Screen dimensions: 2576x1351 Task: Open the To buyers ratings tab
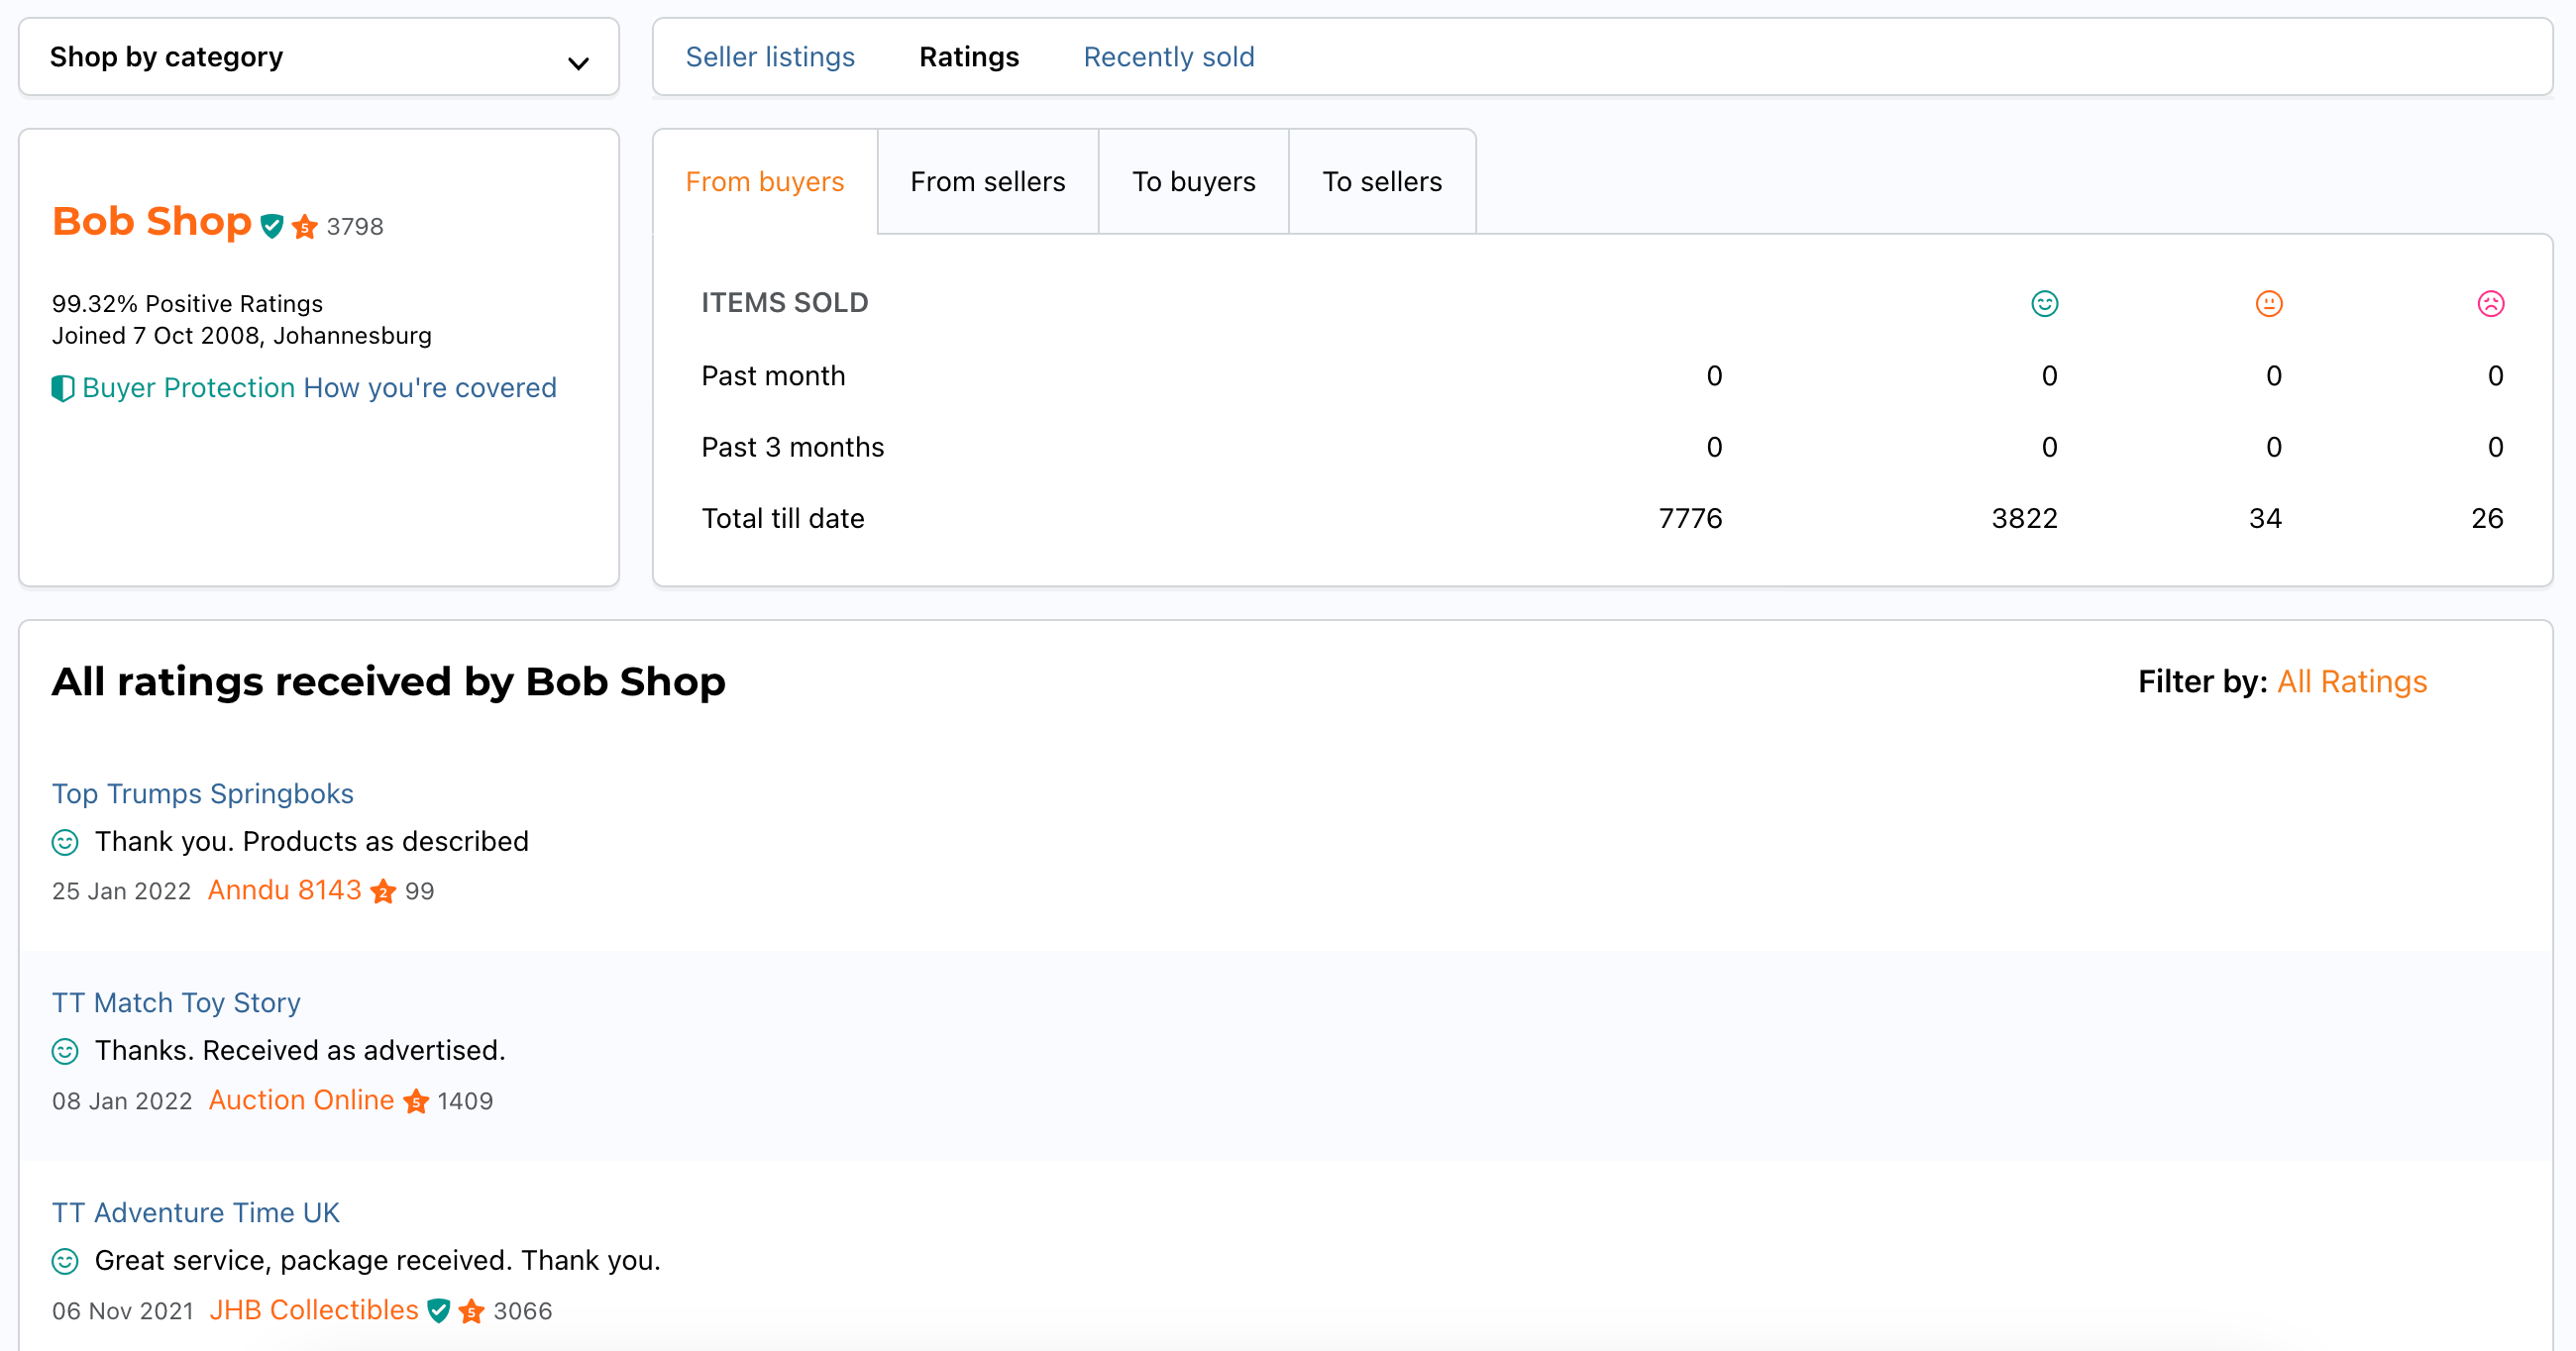pos(1194,182)
